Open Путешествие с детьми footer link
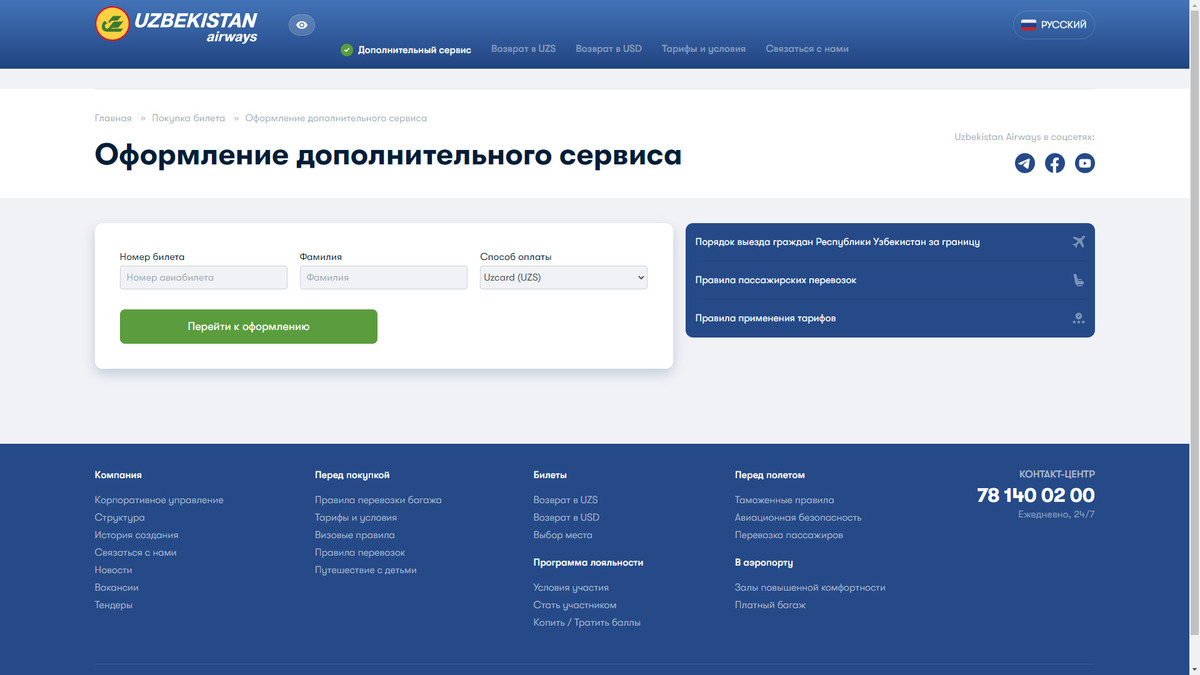This screenshot has width=1200, height=675. [366, 570]
